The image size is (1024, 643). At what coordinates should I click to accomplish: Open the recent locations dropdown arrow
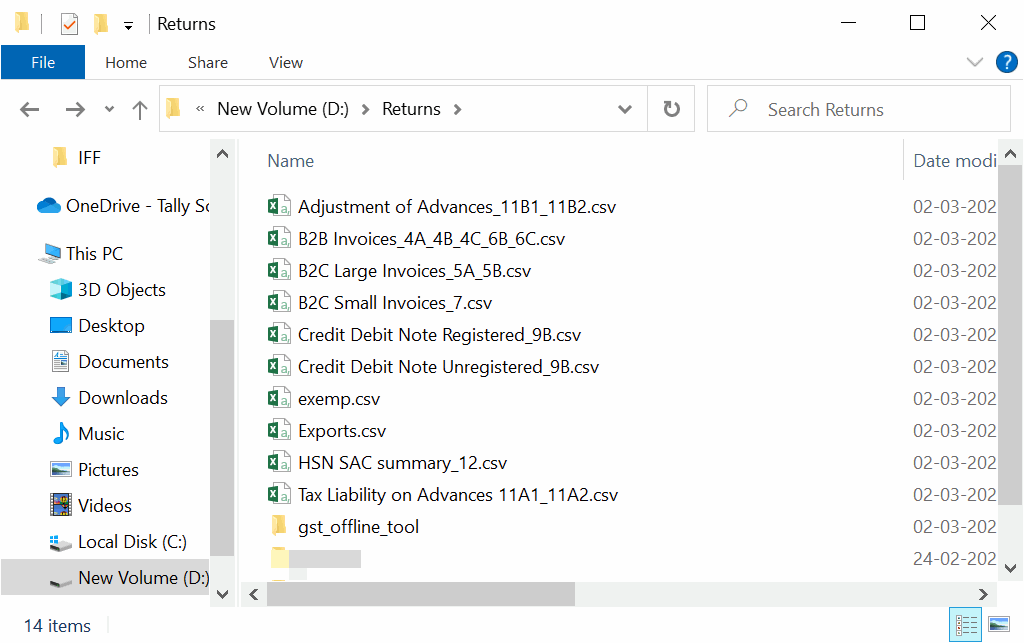(x=109, y=109)
